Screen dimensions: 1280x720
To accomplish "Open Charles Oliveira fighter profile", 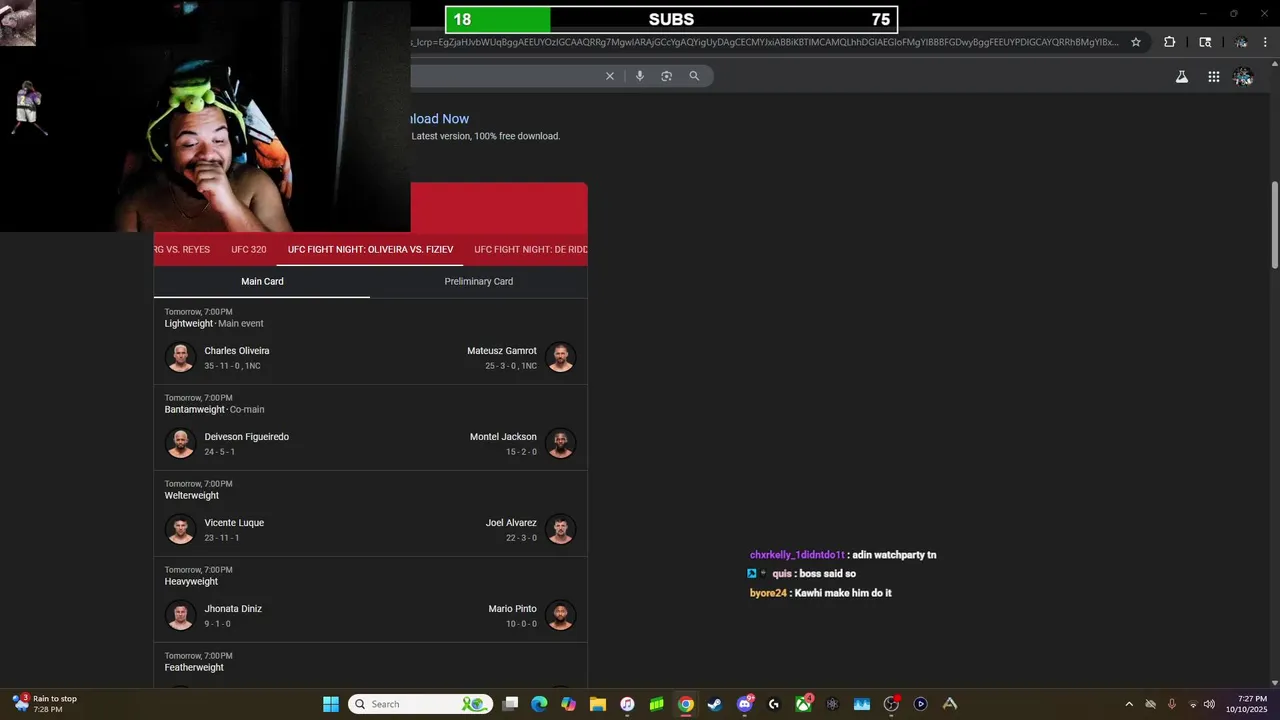I will point(237,351).
